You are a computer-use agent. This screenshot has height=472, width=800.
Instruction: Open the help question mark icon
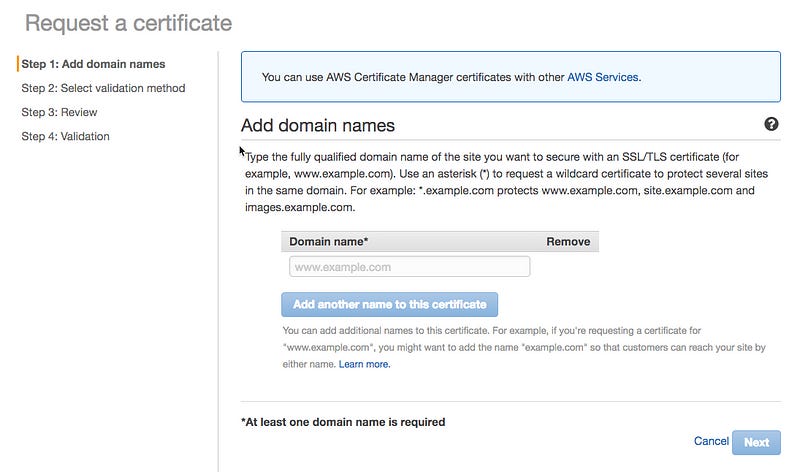point(771,124)
